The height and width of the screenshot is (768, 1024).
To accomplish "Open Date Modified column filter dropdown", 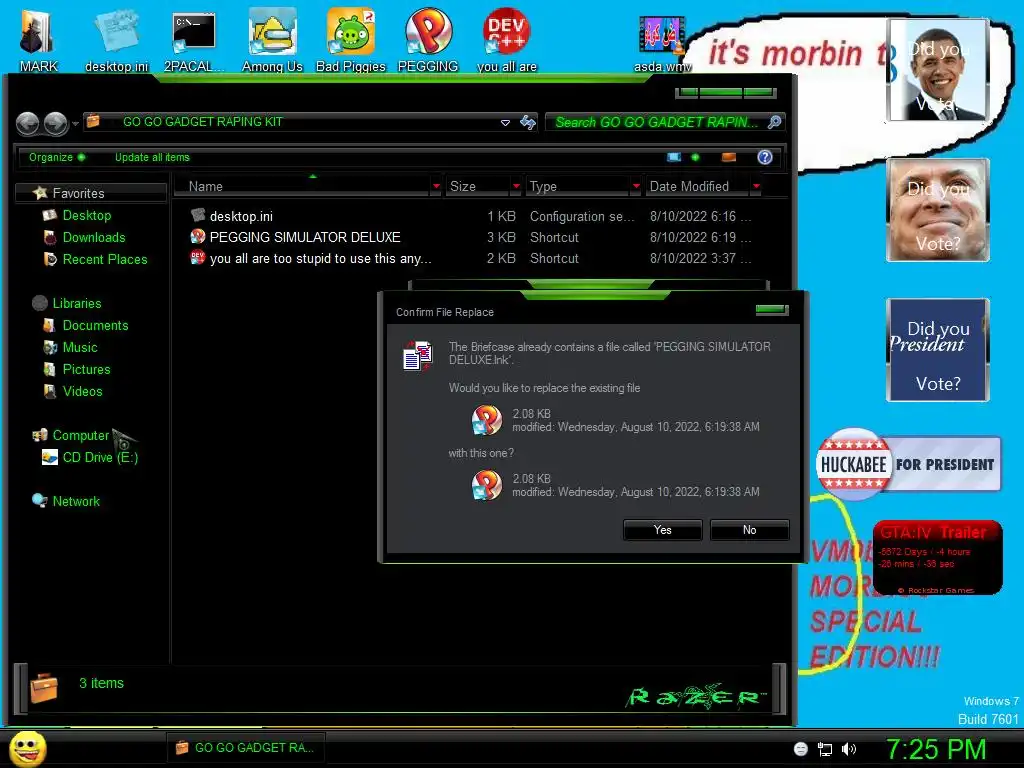I will [x=756, y=187].
